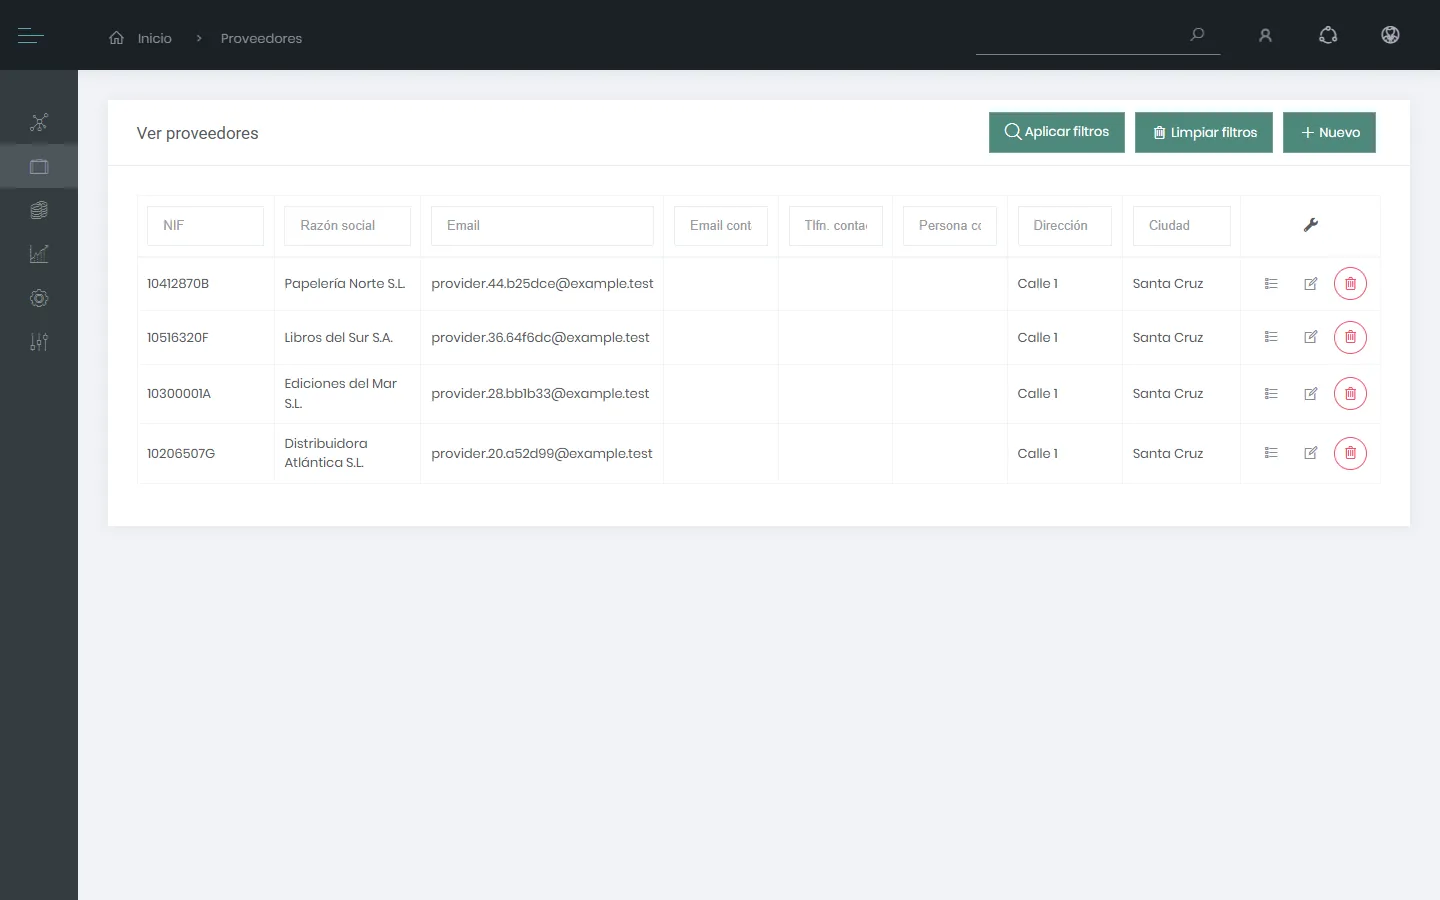Focus the Email contacto filter field
Image resolution: width=1440 pixels, height=900 pixels.
(721, 226)
